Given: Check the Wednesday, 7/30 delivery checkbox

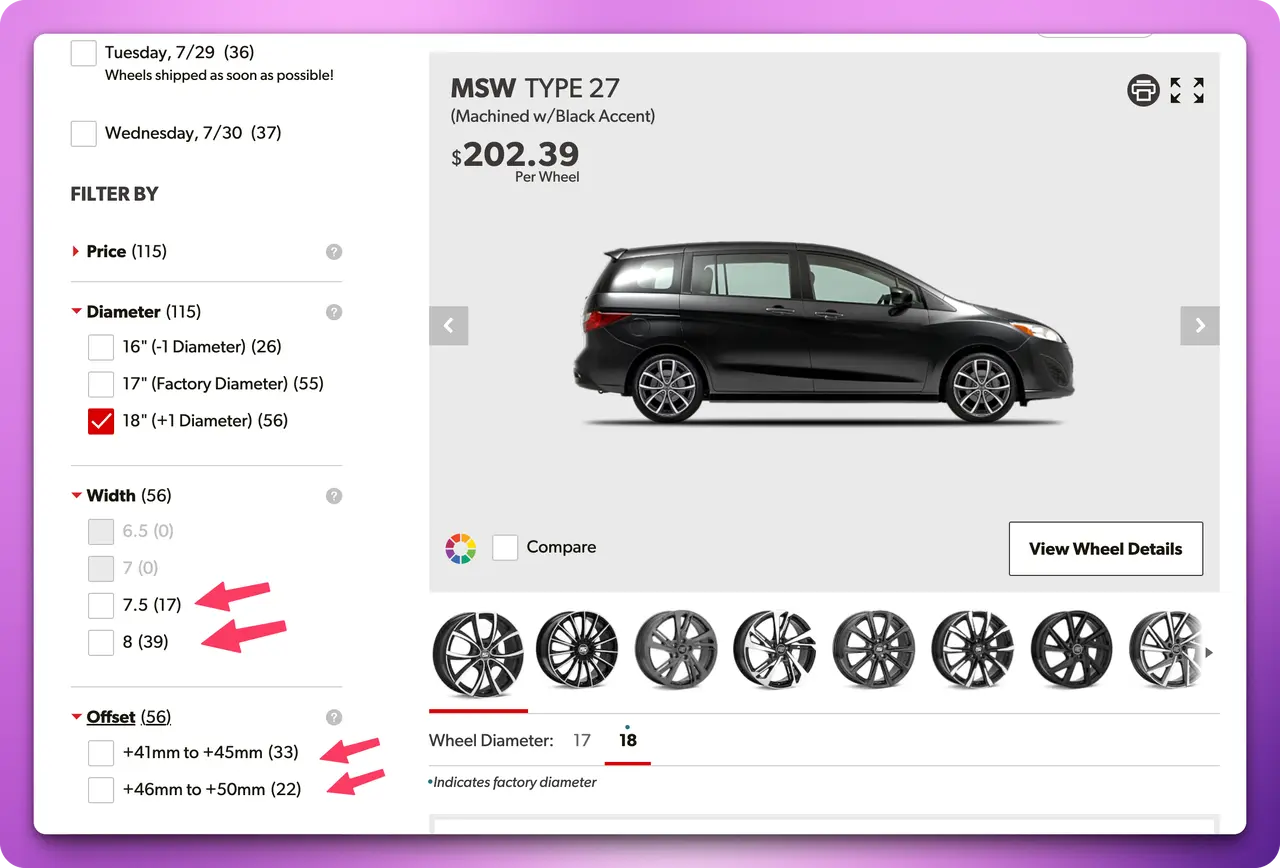Looking at the screenshot, I should (x=84, y=133).
